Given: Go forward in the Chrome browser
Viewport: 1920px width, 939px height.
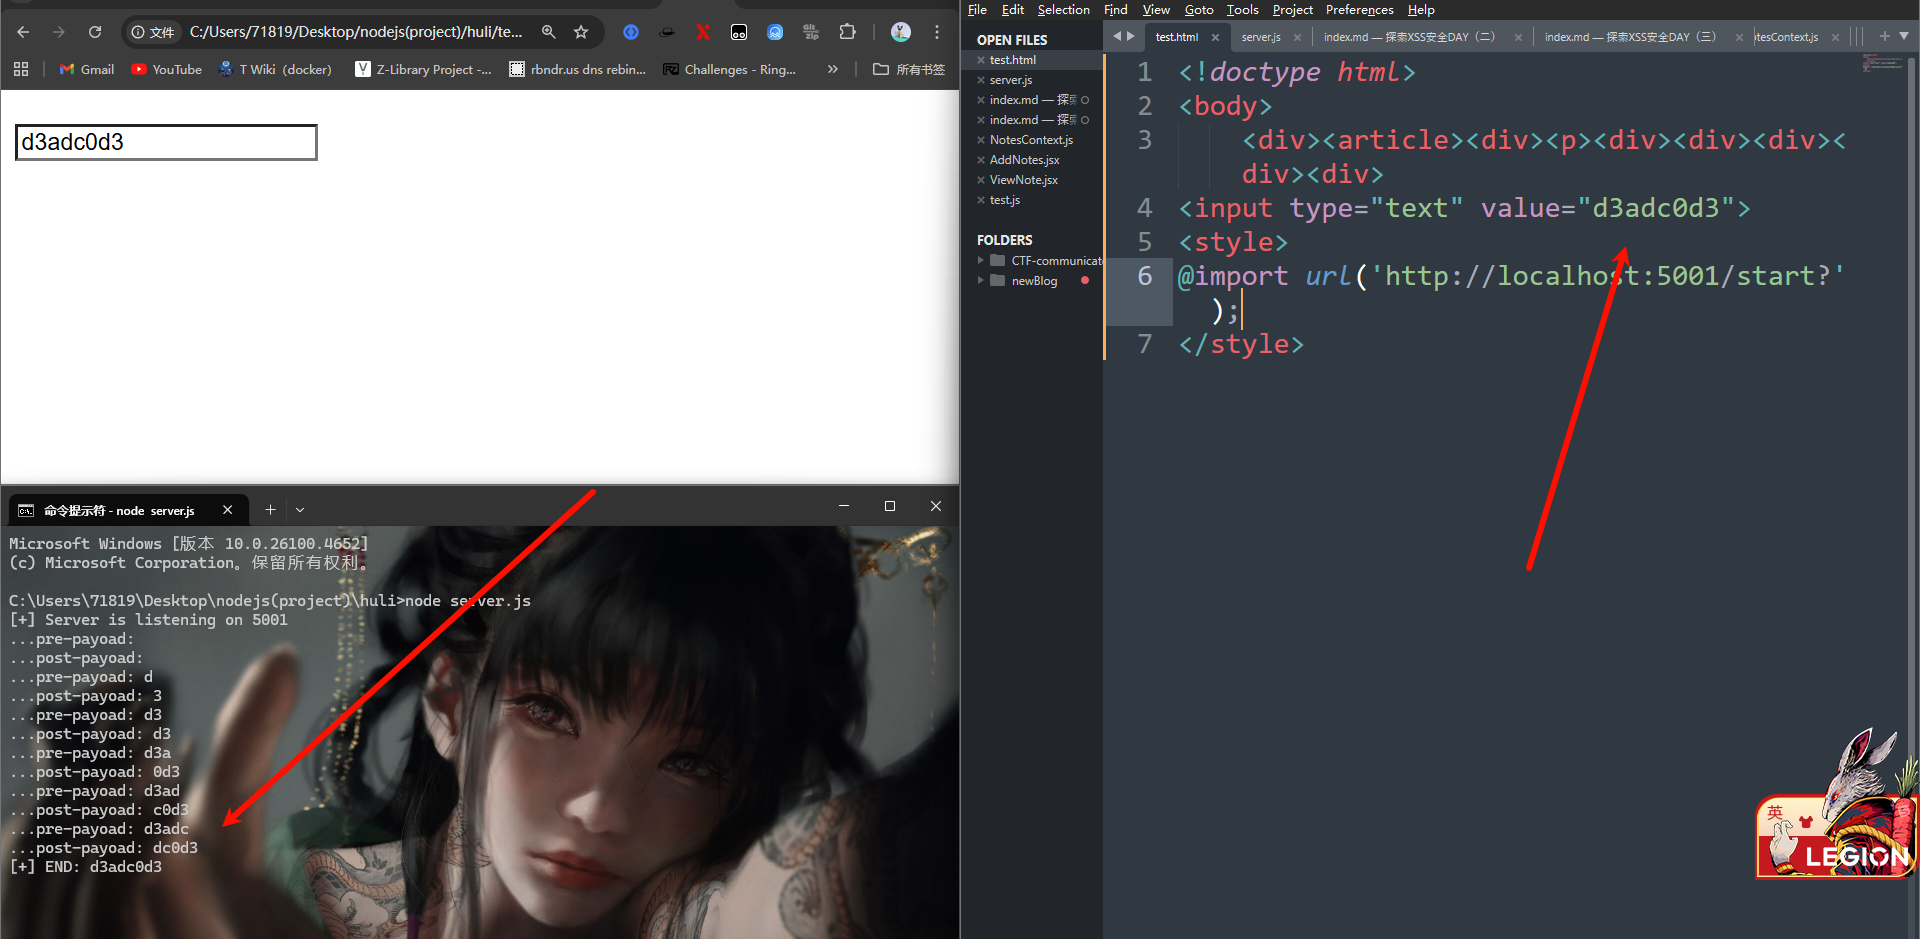Looking at the screenshot, I should (59, 32).
